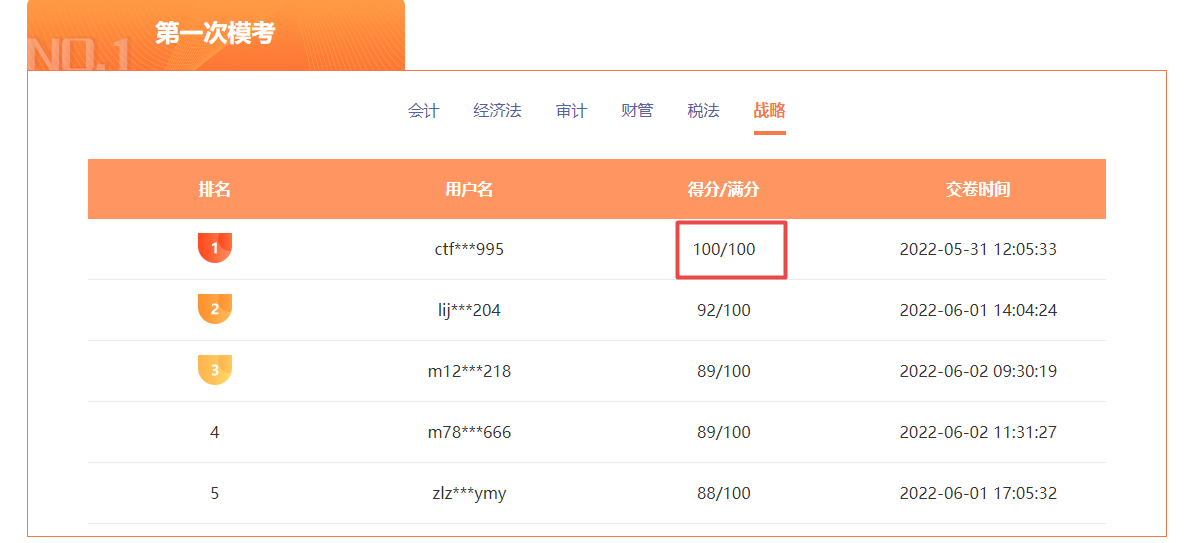
Task: Select the 审计 tab
Action: pyautogui.click(x=571, y=111)
